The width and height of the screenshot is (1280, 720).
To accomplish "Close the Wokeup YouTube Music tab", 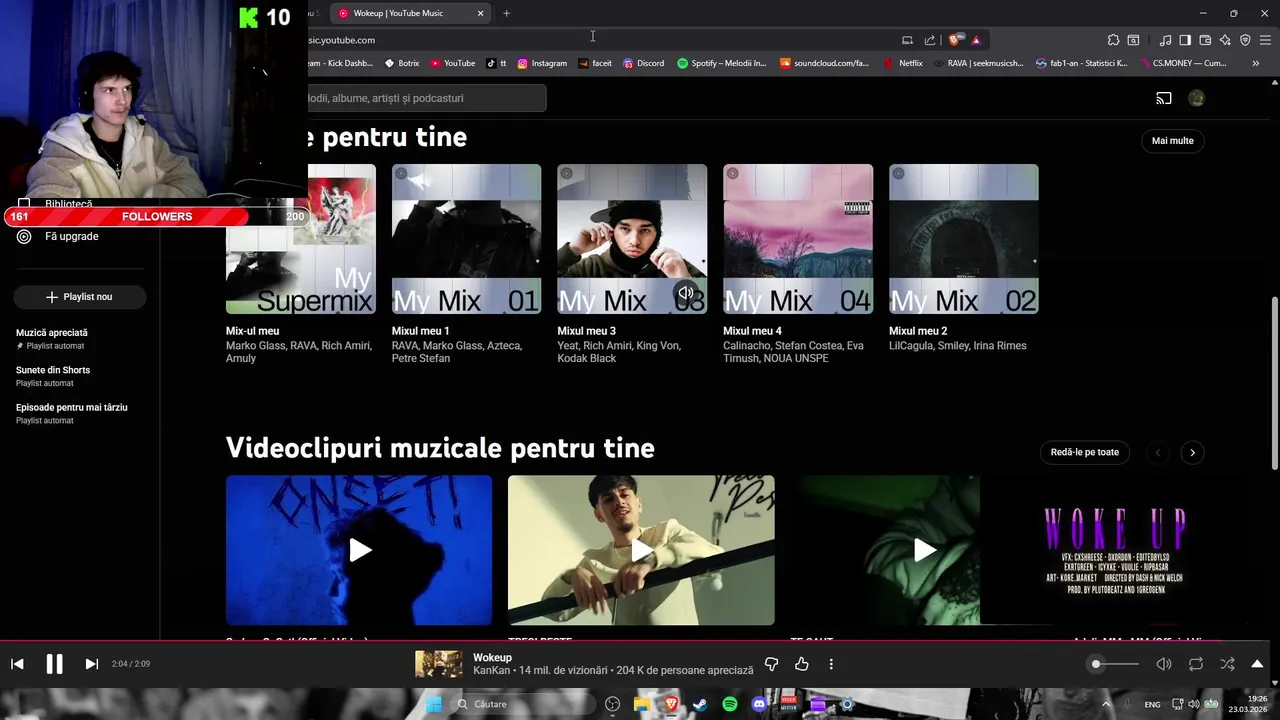I will point(480,13).
